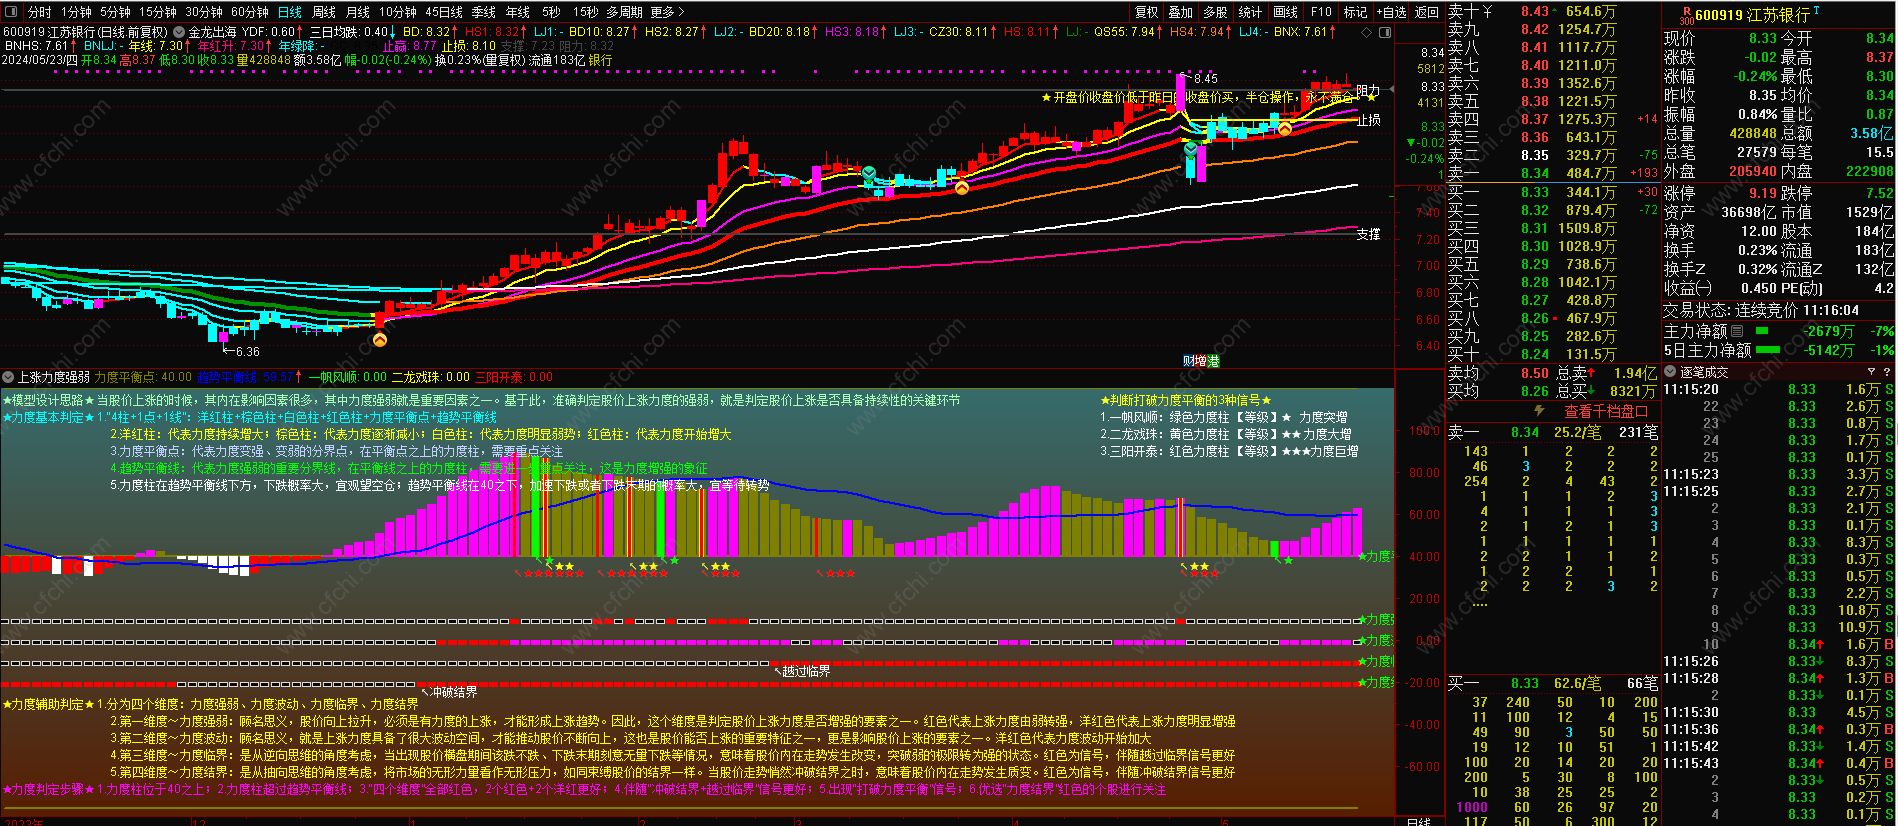Toggle the sidebar panel icon beside 分时
This screenshot has height=826, width=1898.
coord(11,12)
